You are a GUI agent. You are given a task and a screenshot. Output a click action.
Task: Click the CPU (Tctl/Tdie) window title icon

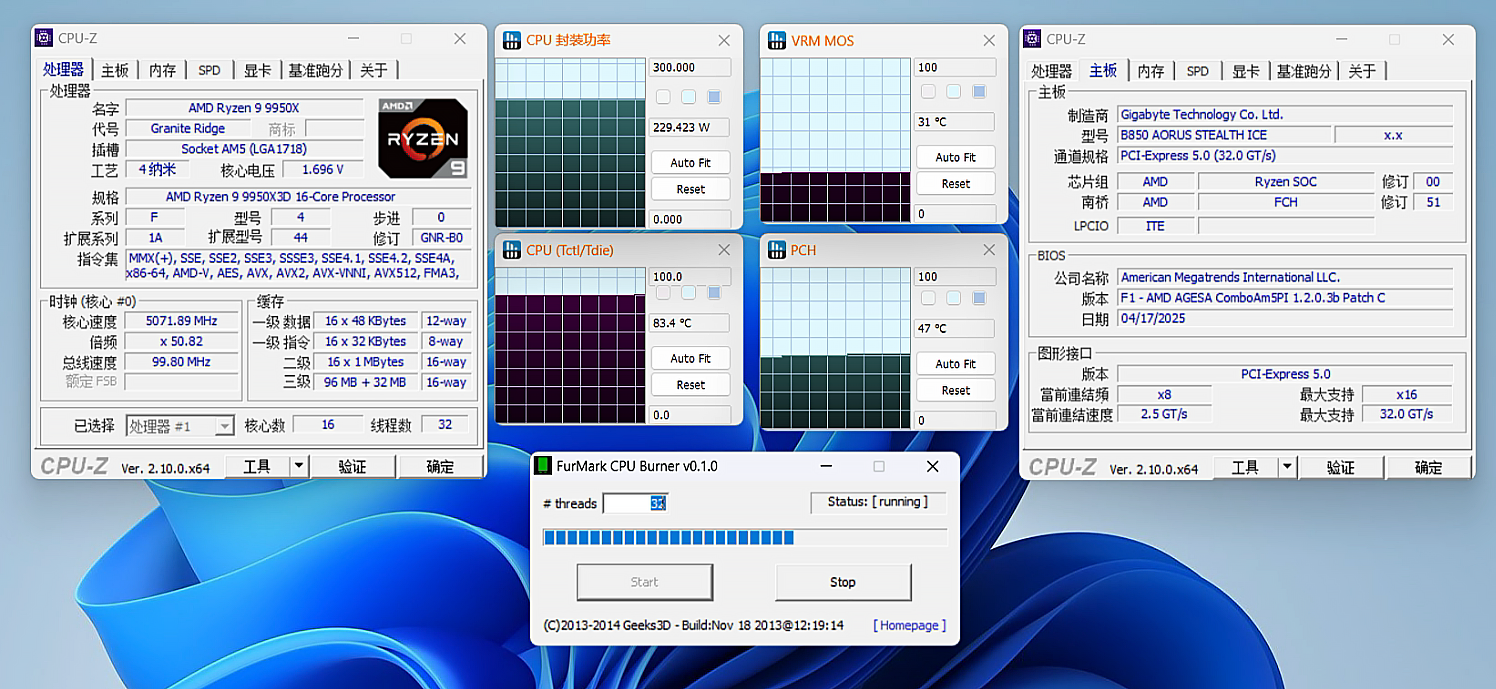[x=511, y=250]
